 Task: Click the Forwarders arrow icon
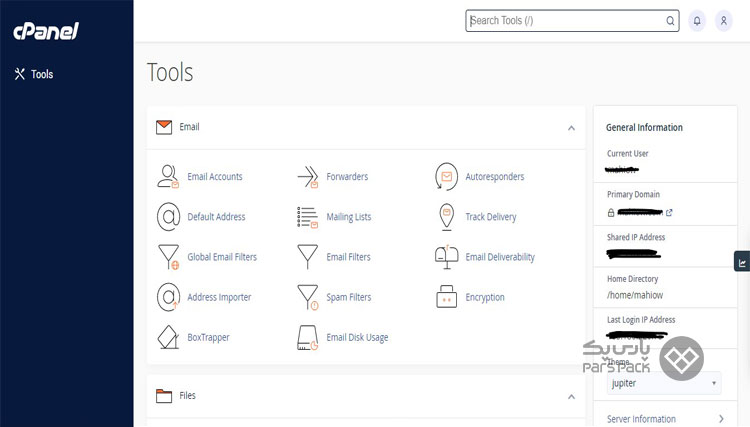pos(308,176)
